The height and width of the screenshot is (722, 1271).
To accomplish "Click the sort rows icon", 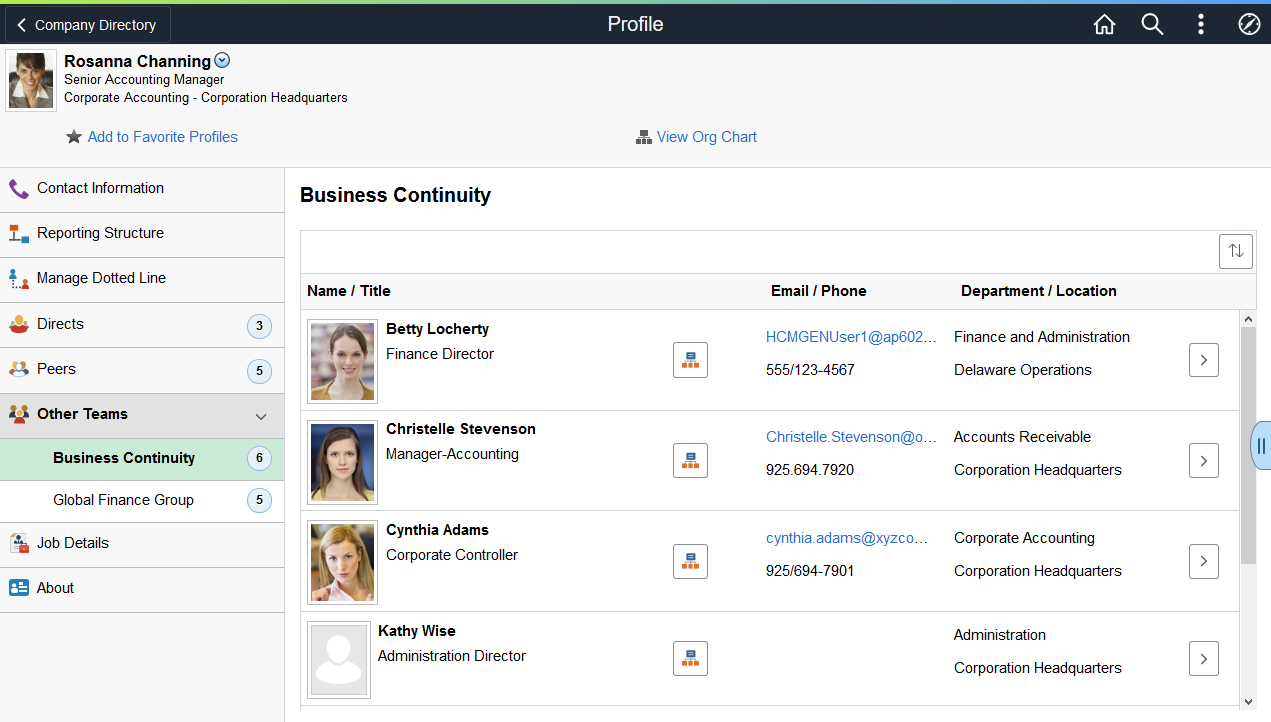I will tap(1236, 251).
